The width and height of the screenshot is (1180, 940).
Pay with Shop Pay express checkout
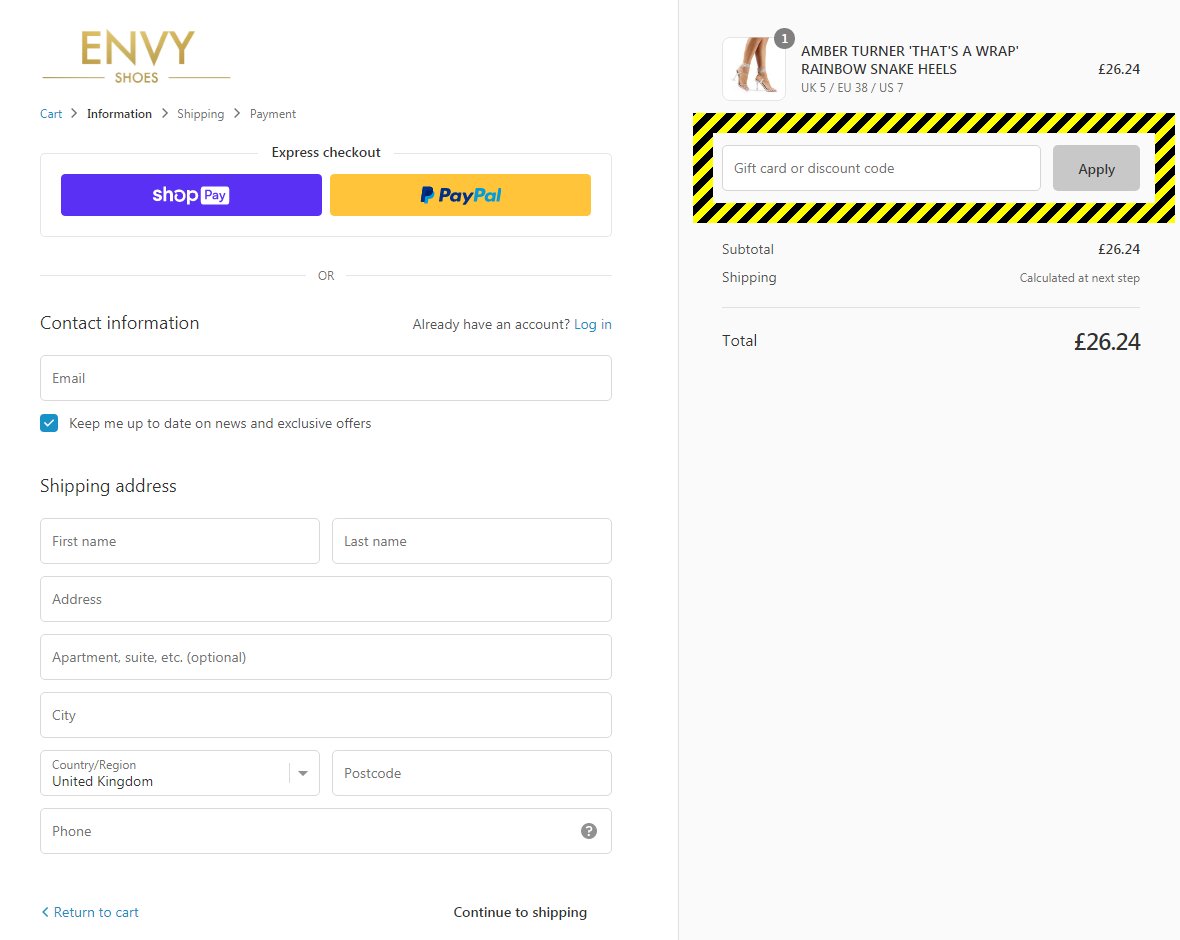pyautogui.click(x=190, y=194)
